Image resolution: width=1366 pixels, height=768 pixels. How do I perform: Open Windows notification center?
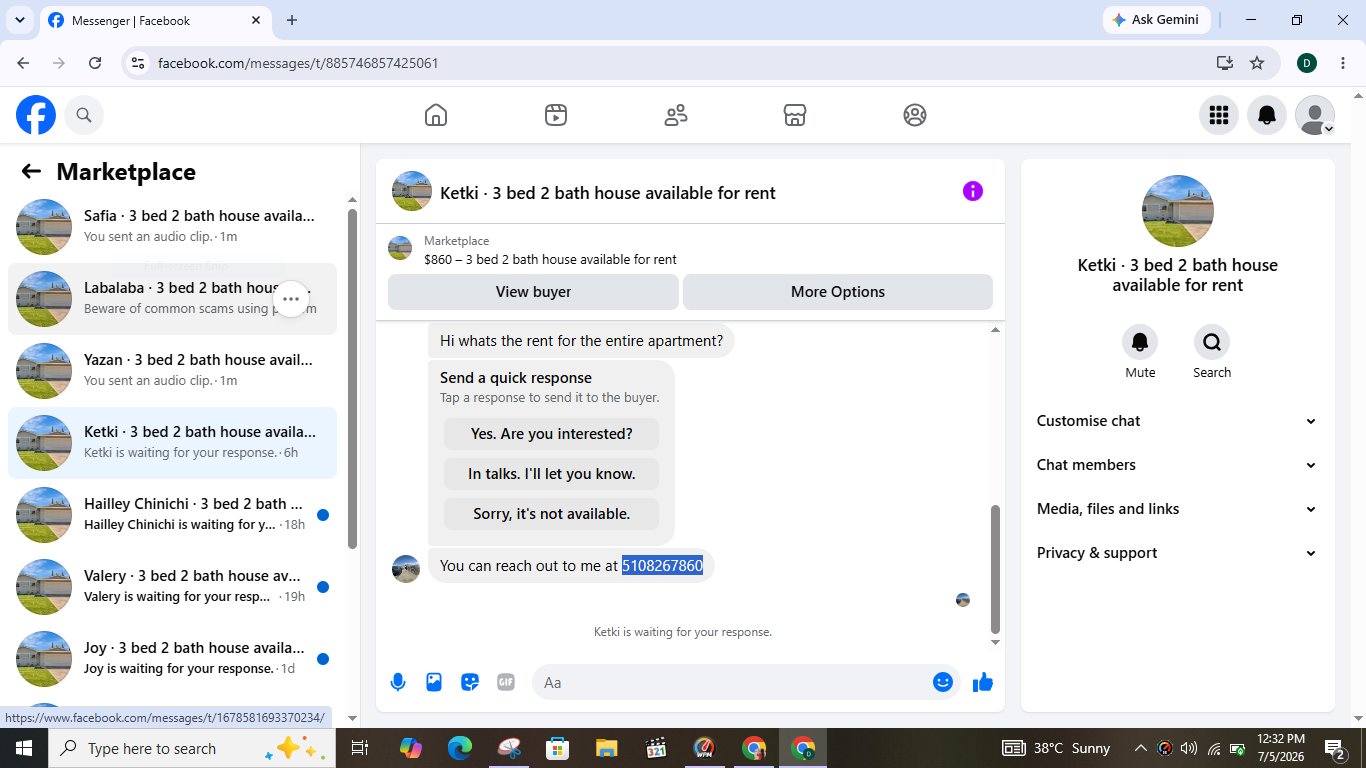(1335, 748)
